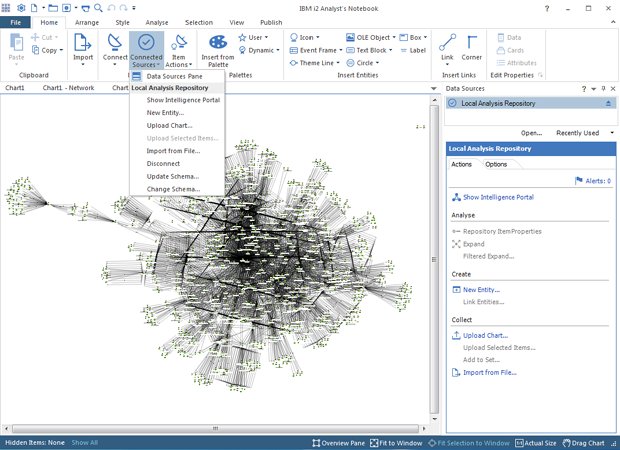Click the Cut scissors icon
This screenshot has width=620, height=450.
(35, 37)
